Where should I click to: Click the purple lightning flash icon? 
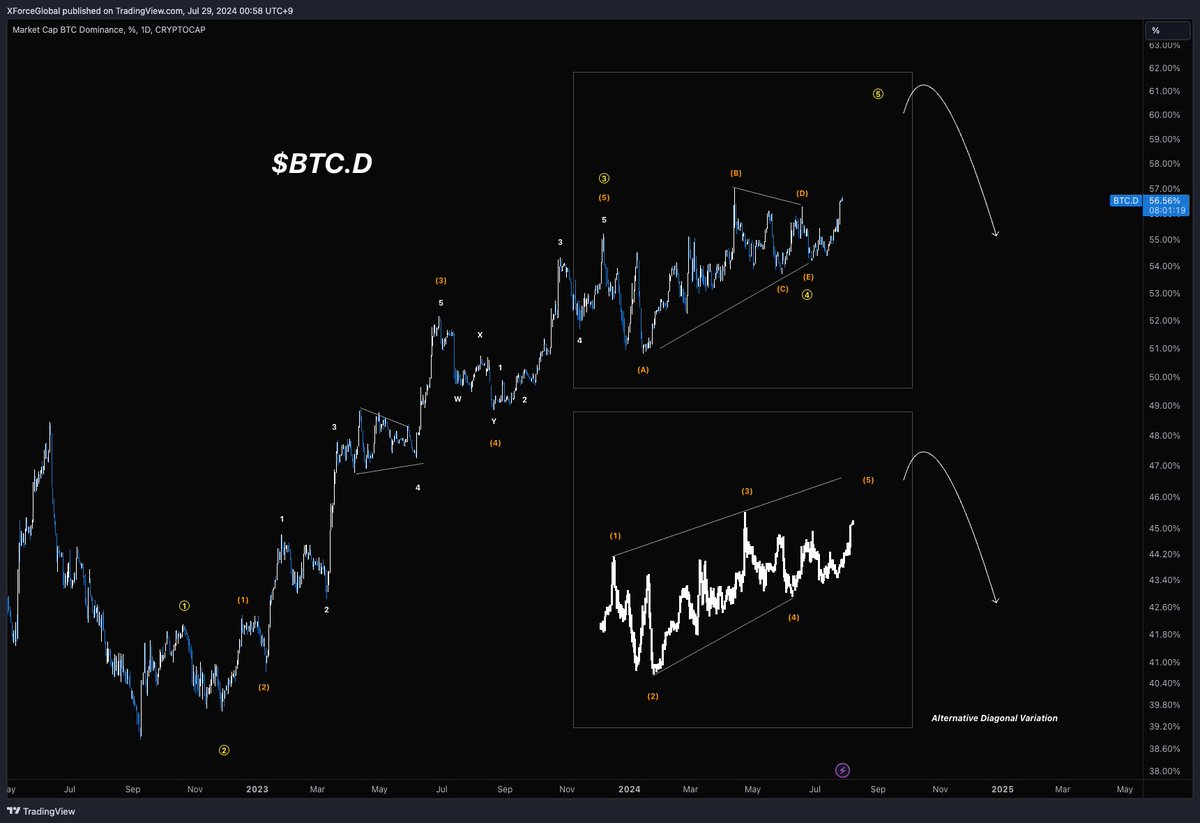(842, 770)
